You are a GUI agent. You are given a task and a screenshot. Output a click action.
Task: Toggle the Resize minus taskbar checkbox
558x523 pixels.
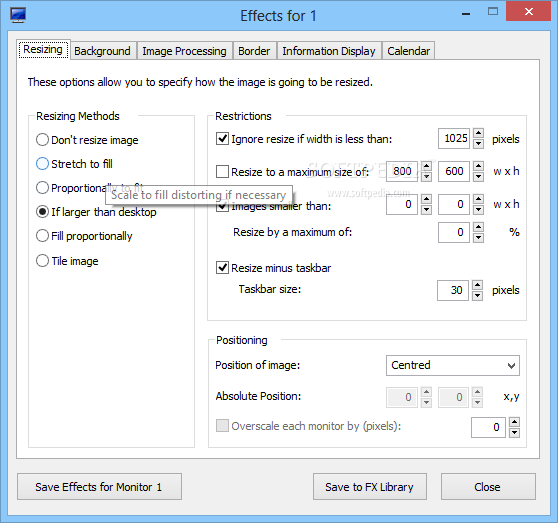coord(222,267)
